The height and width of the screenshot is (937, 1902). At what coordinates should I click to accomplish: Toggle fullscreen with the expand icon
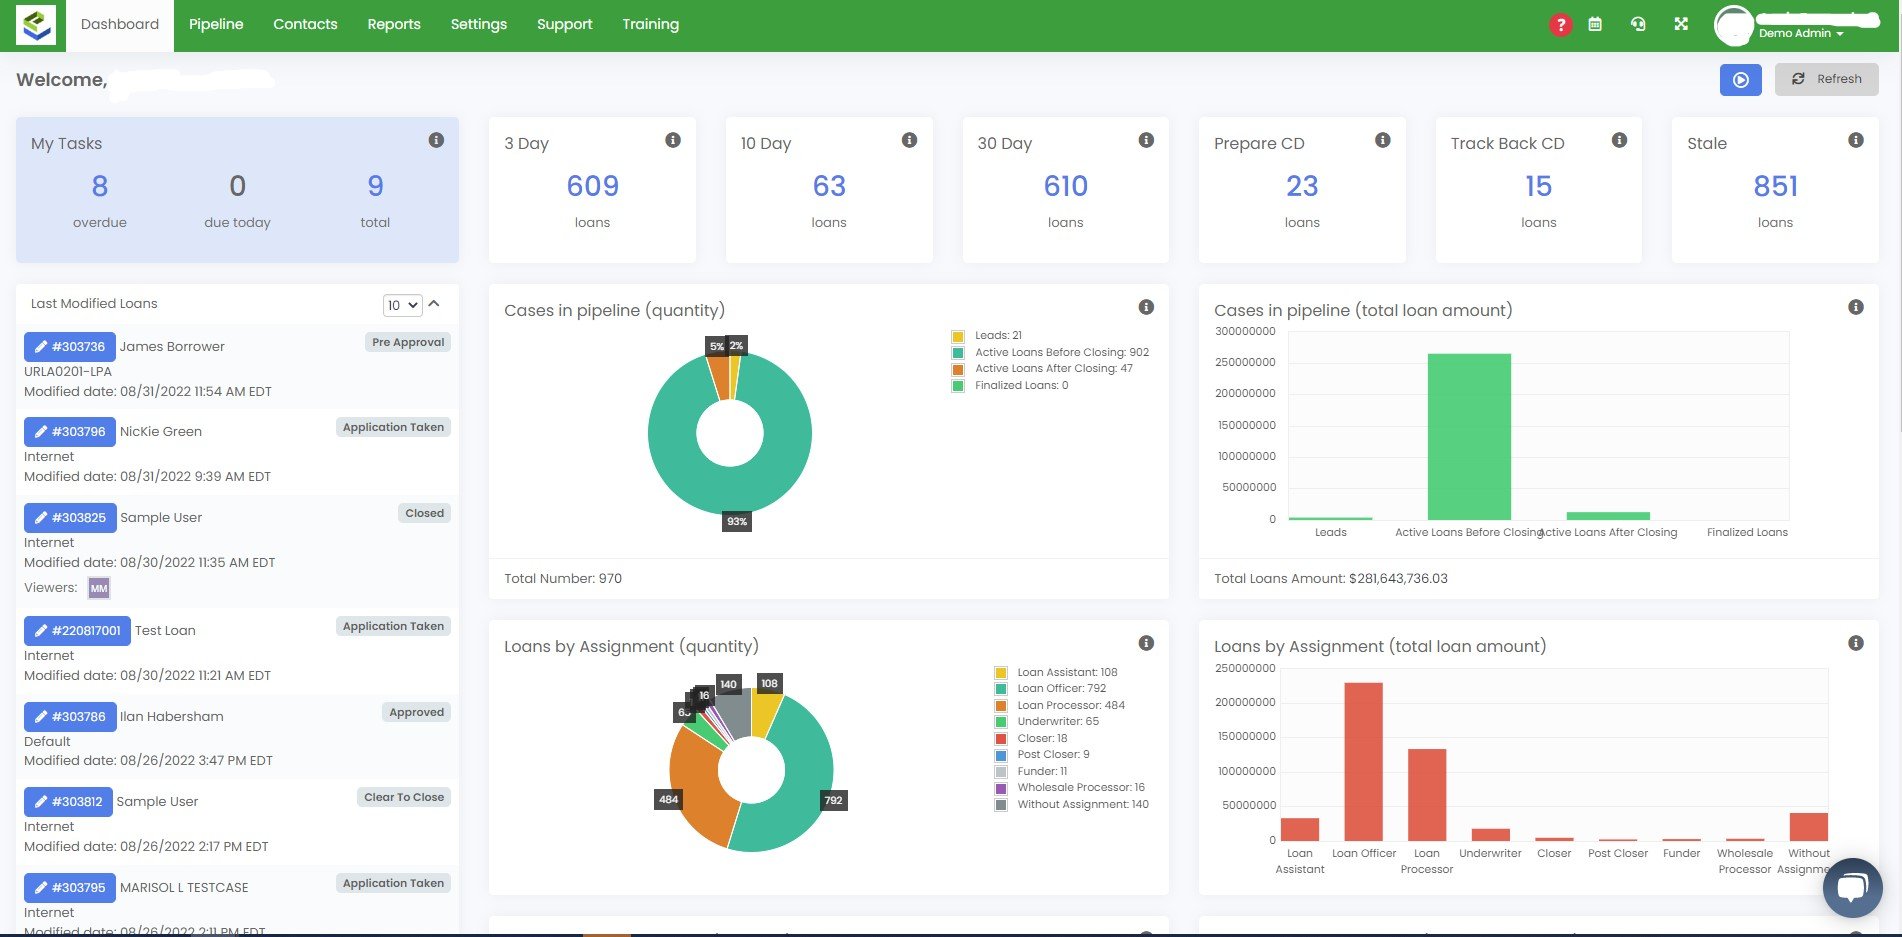[x=1681, y=24]
